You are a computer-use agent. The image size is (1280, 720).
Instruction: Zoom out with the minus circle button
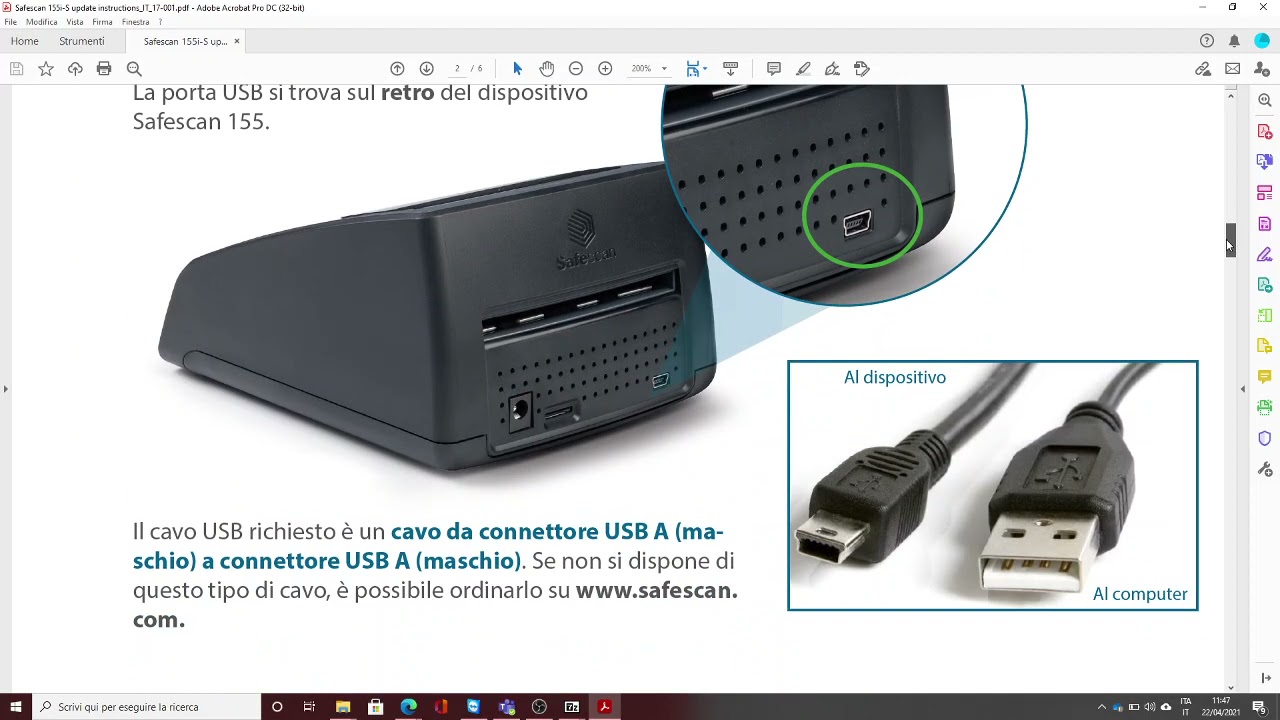point(576,69)
